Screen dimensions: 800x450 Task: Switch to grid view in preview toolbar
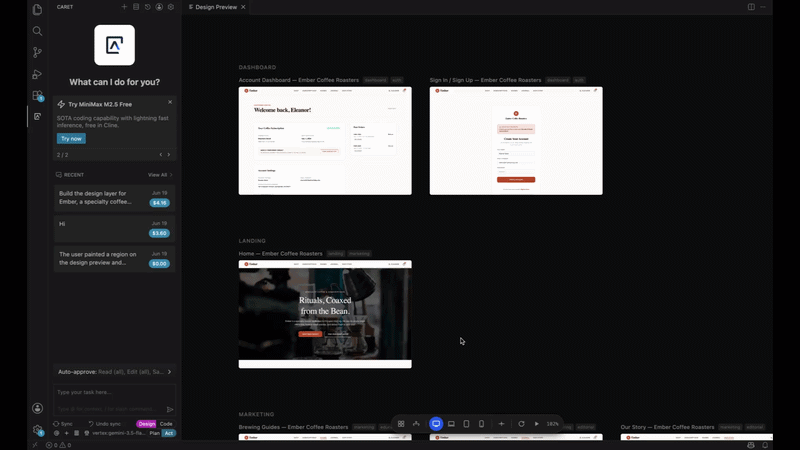(401, 424)
